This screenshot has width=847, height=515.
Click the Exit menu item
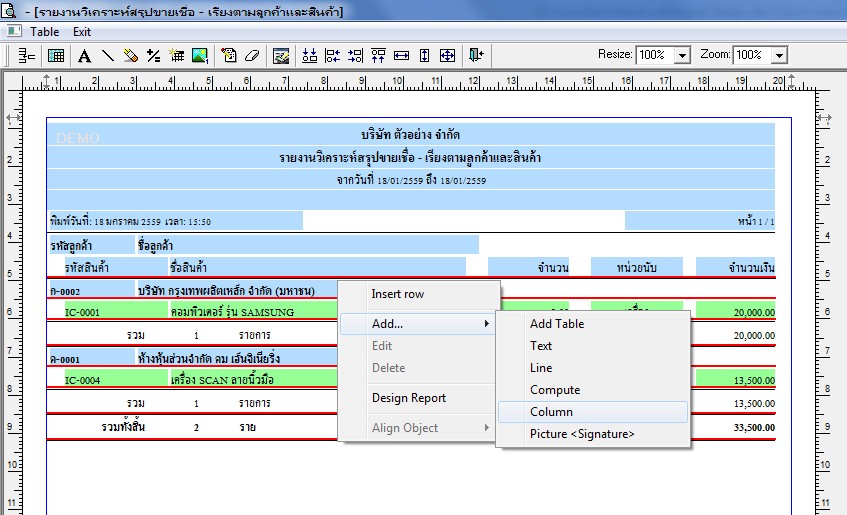click(82, 32)
